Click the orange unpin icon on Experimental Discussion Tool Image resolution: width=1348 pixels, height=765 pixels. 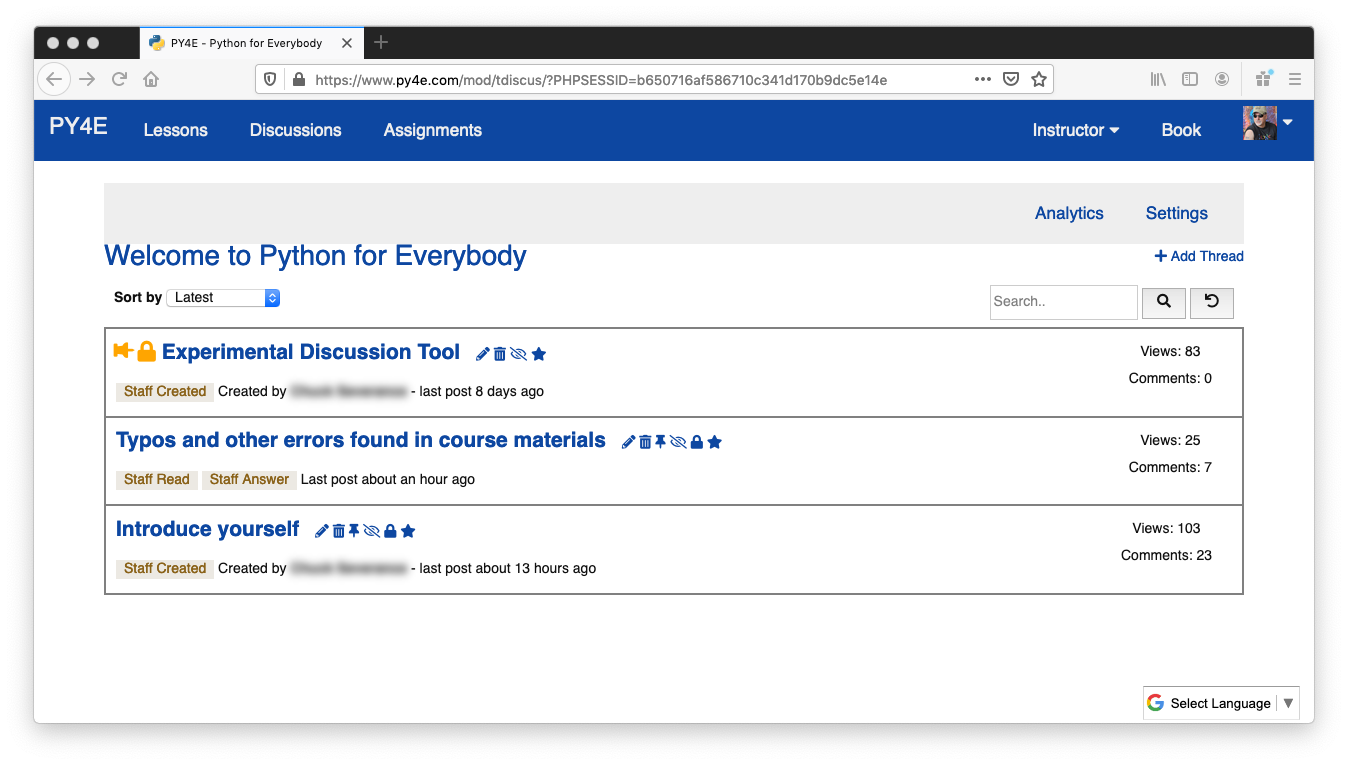[x=123, y=351]
